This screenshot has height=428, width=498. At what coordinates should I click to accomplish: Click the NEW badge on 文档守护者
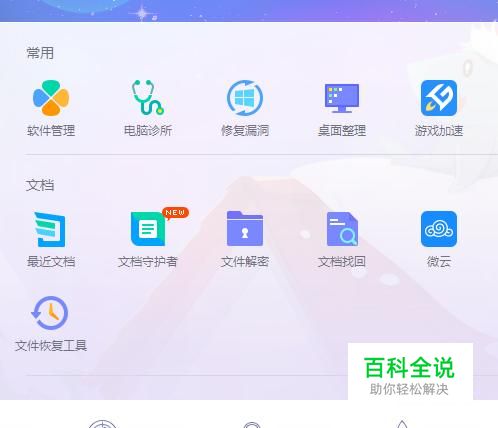tap(175, 213)
